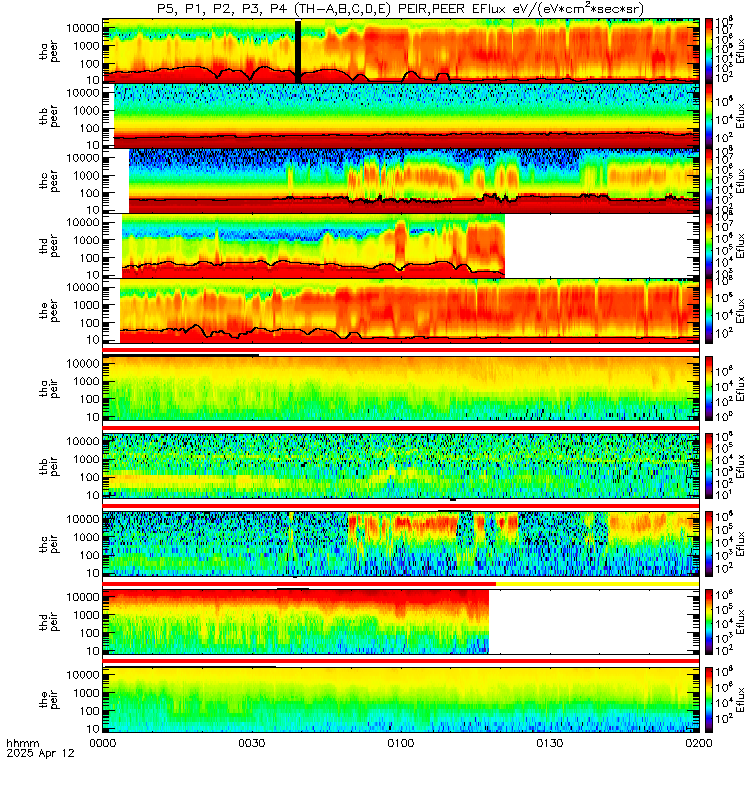The width and height of the screenshot is (750, 800).
Task: Click the tha peer Eflux color bar
Action: pos(709,51)
